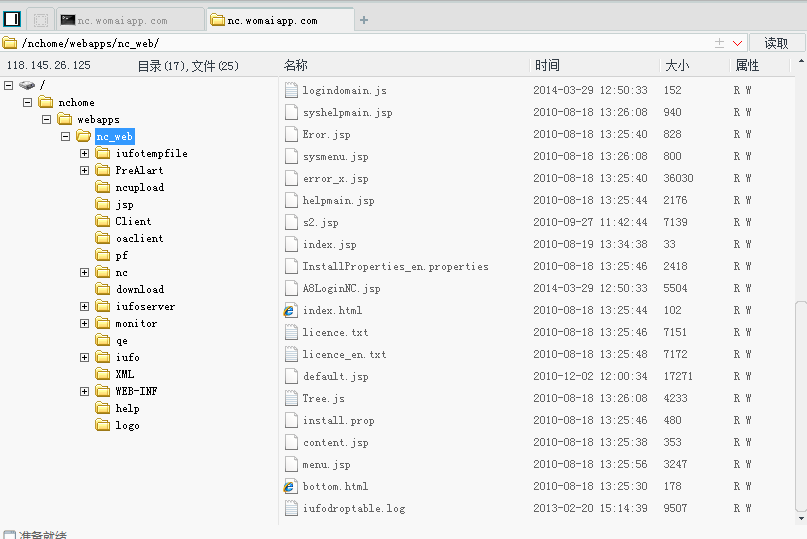
Task: Collapse the root / drive node
Action: [8, 85]
